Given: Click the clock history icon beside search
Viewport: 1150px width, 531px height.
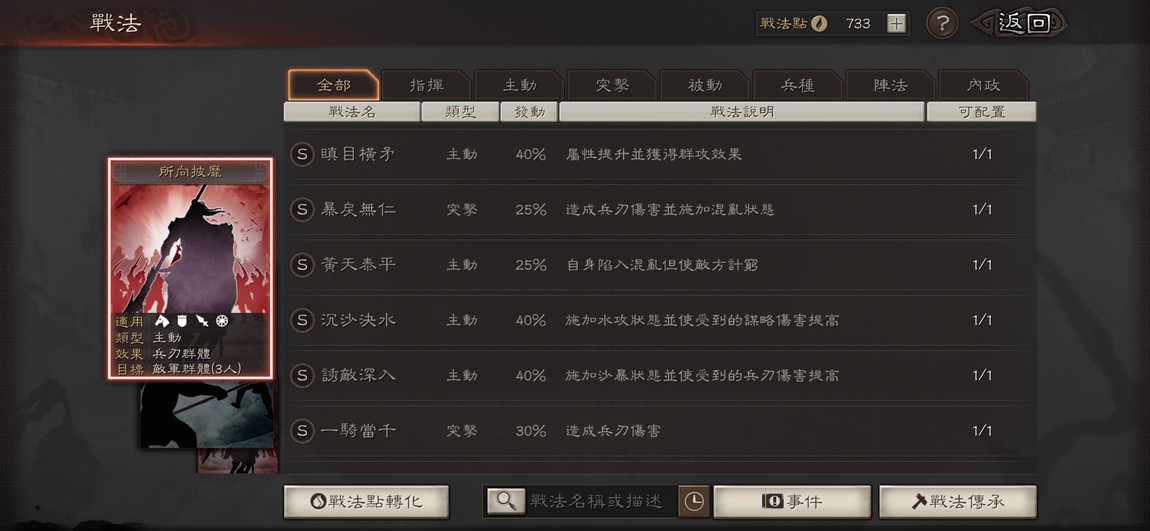Looking at the screenshot, I should [693, 501].
